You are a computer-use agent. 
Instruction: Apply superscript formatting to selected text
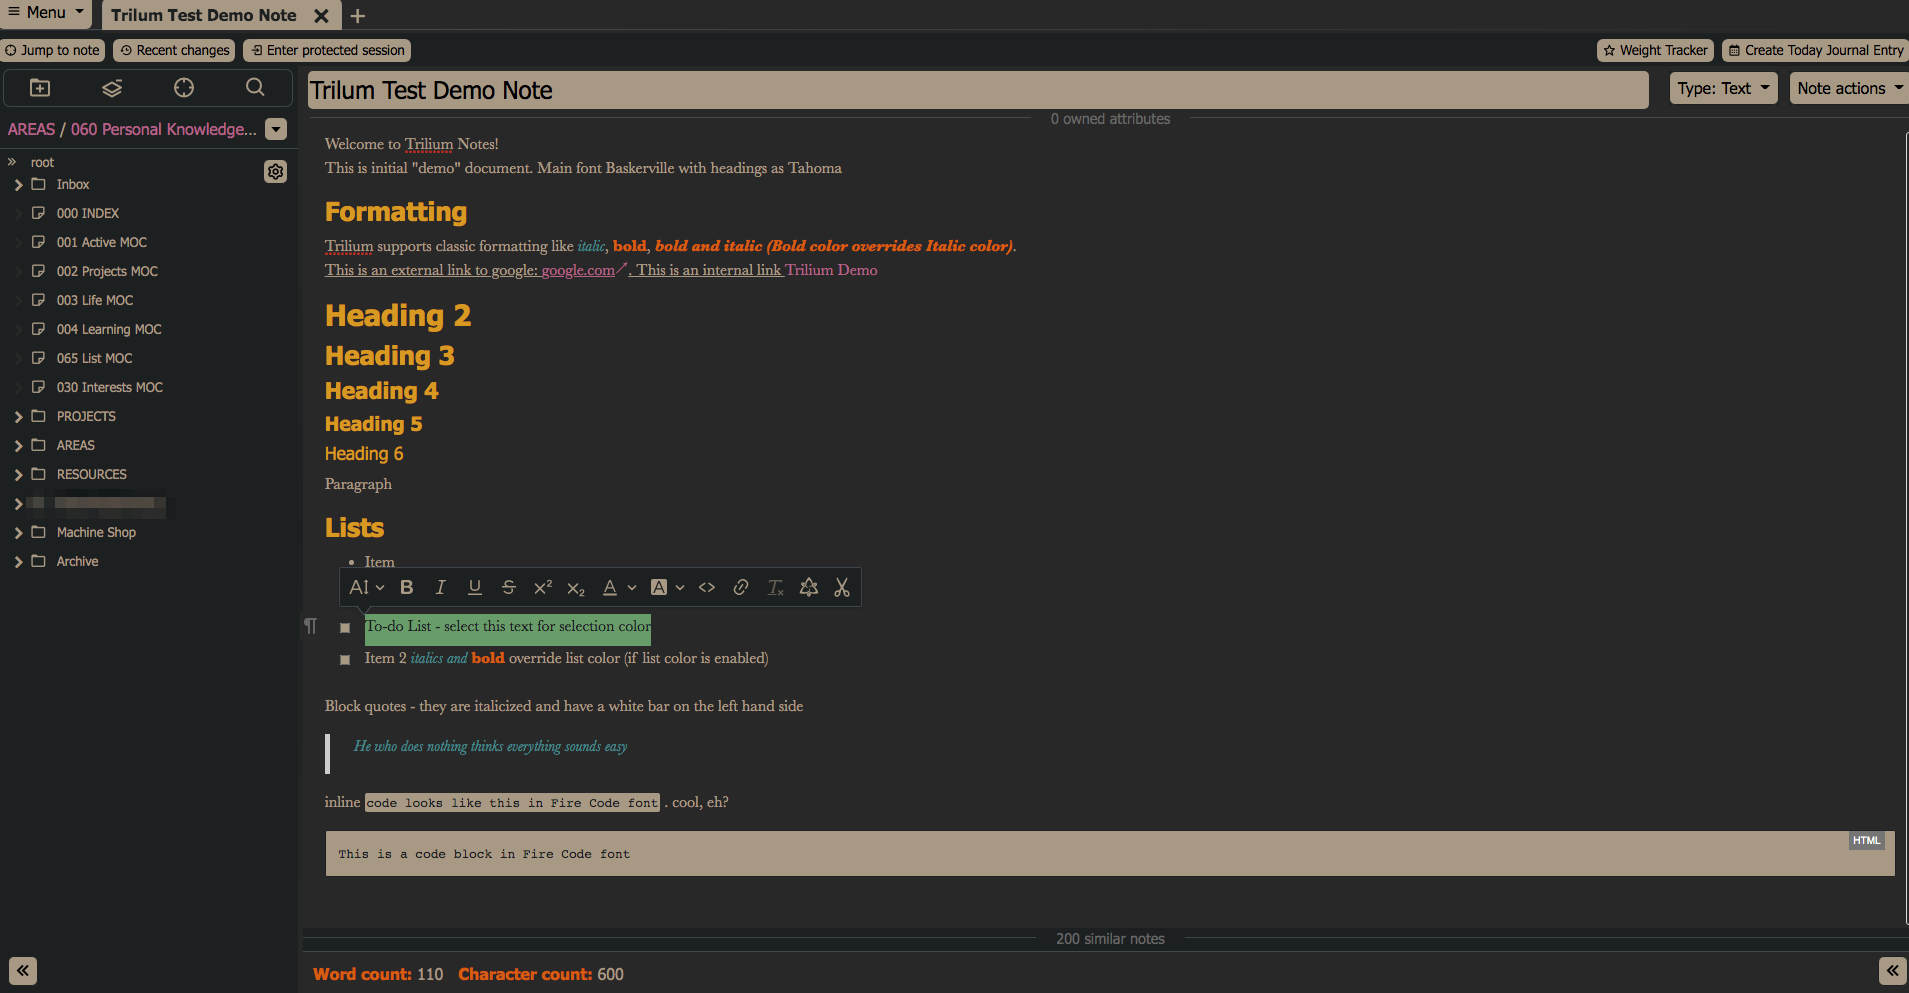(542, 588)
